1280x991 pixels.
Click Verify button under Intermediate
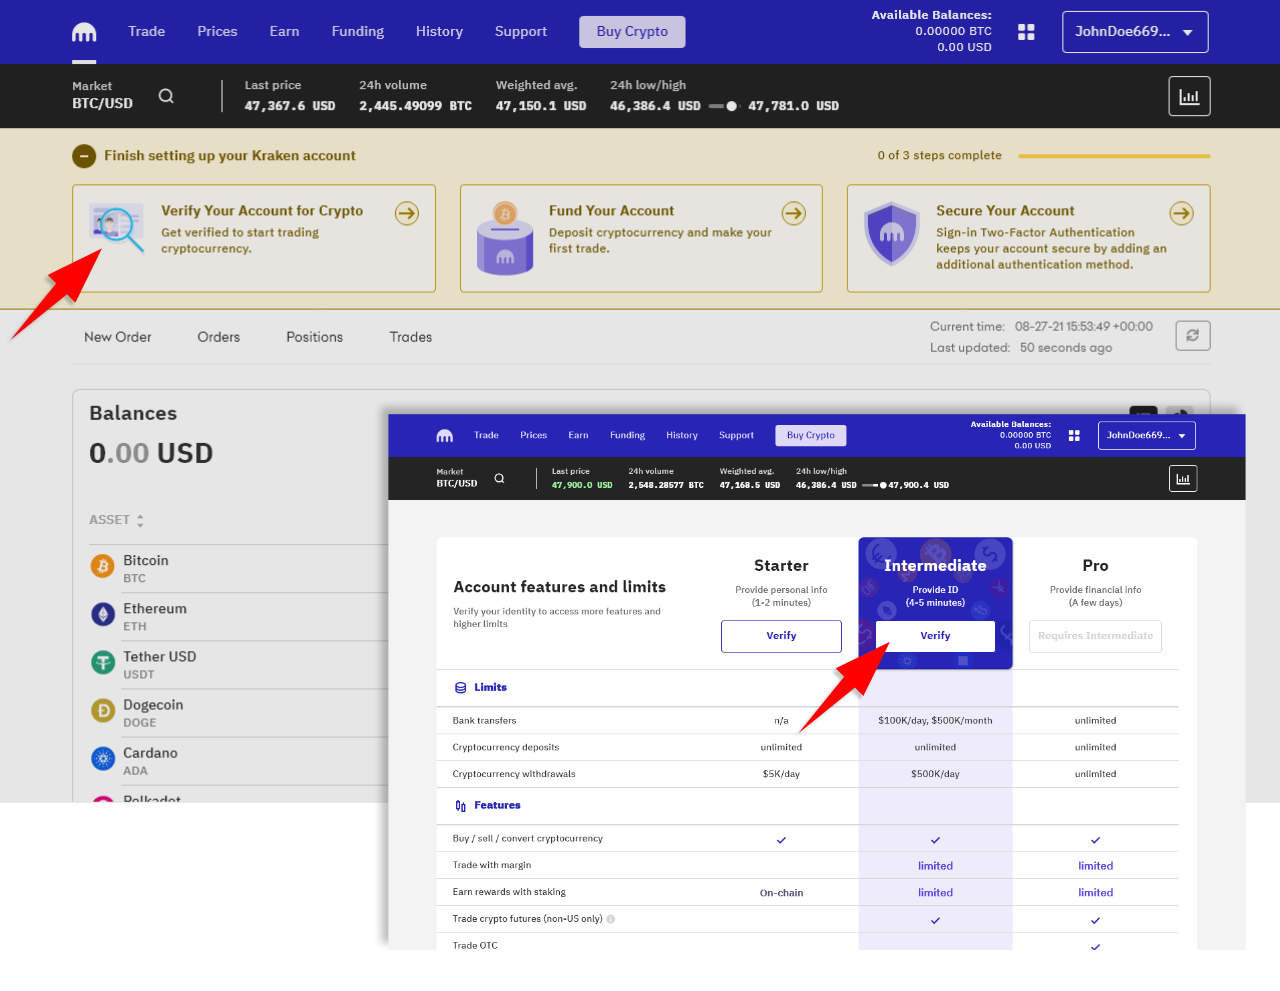tap(935, 636)
